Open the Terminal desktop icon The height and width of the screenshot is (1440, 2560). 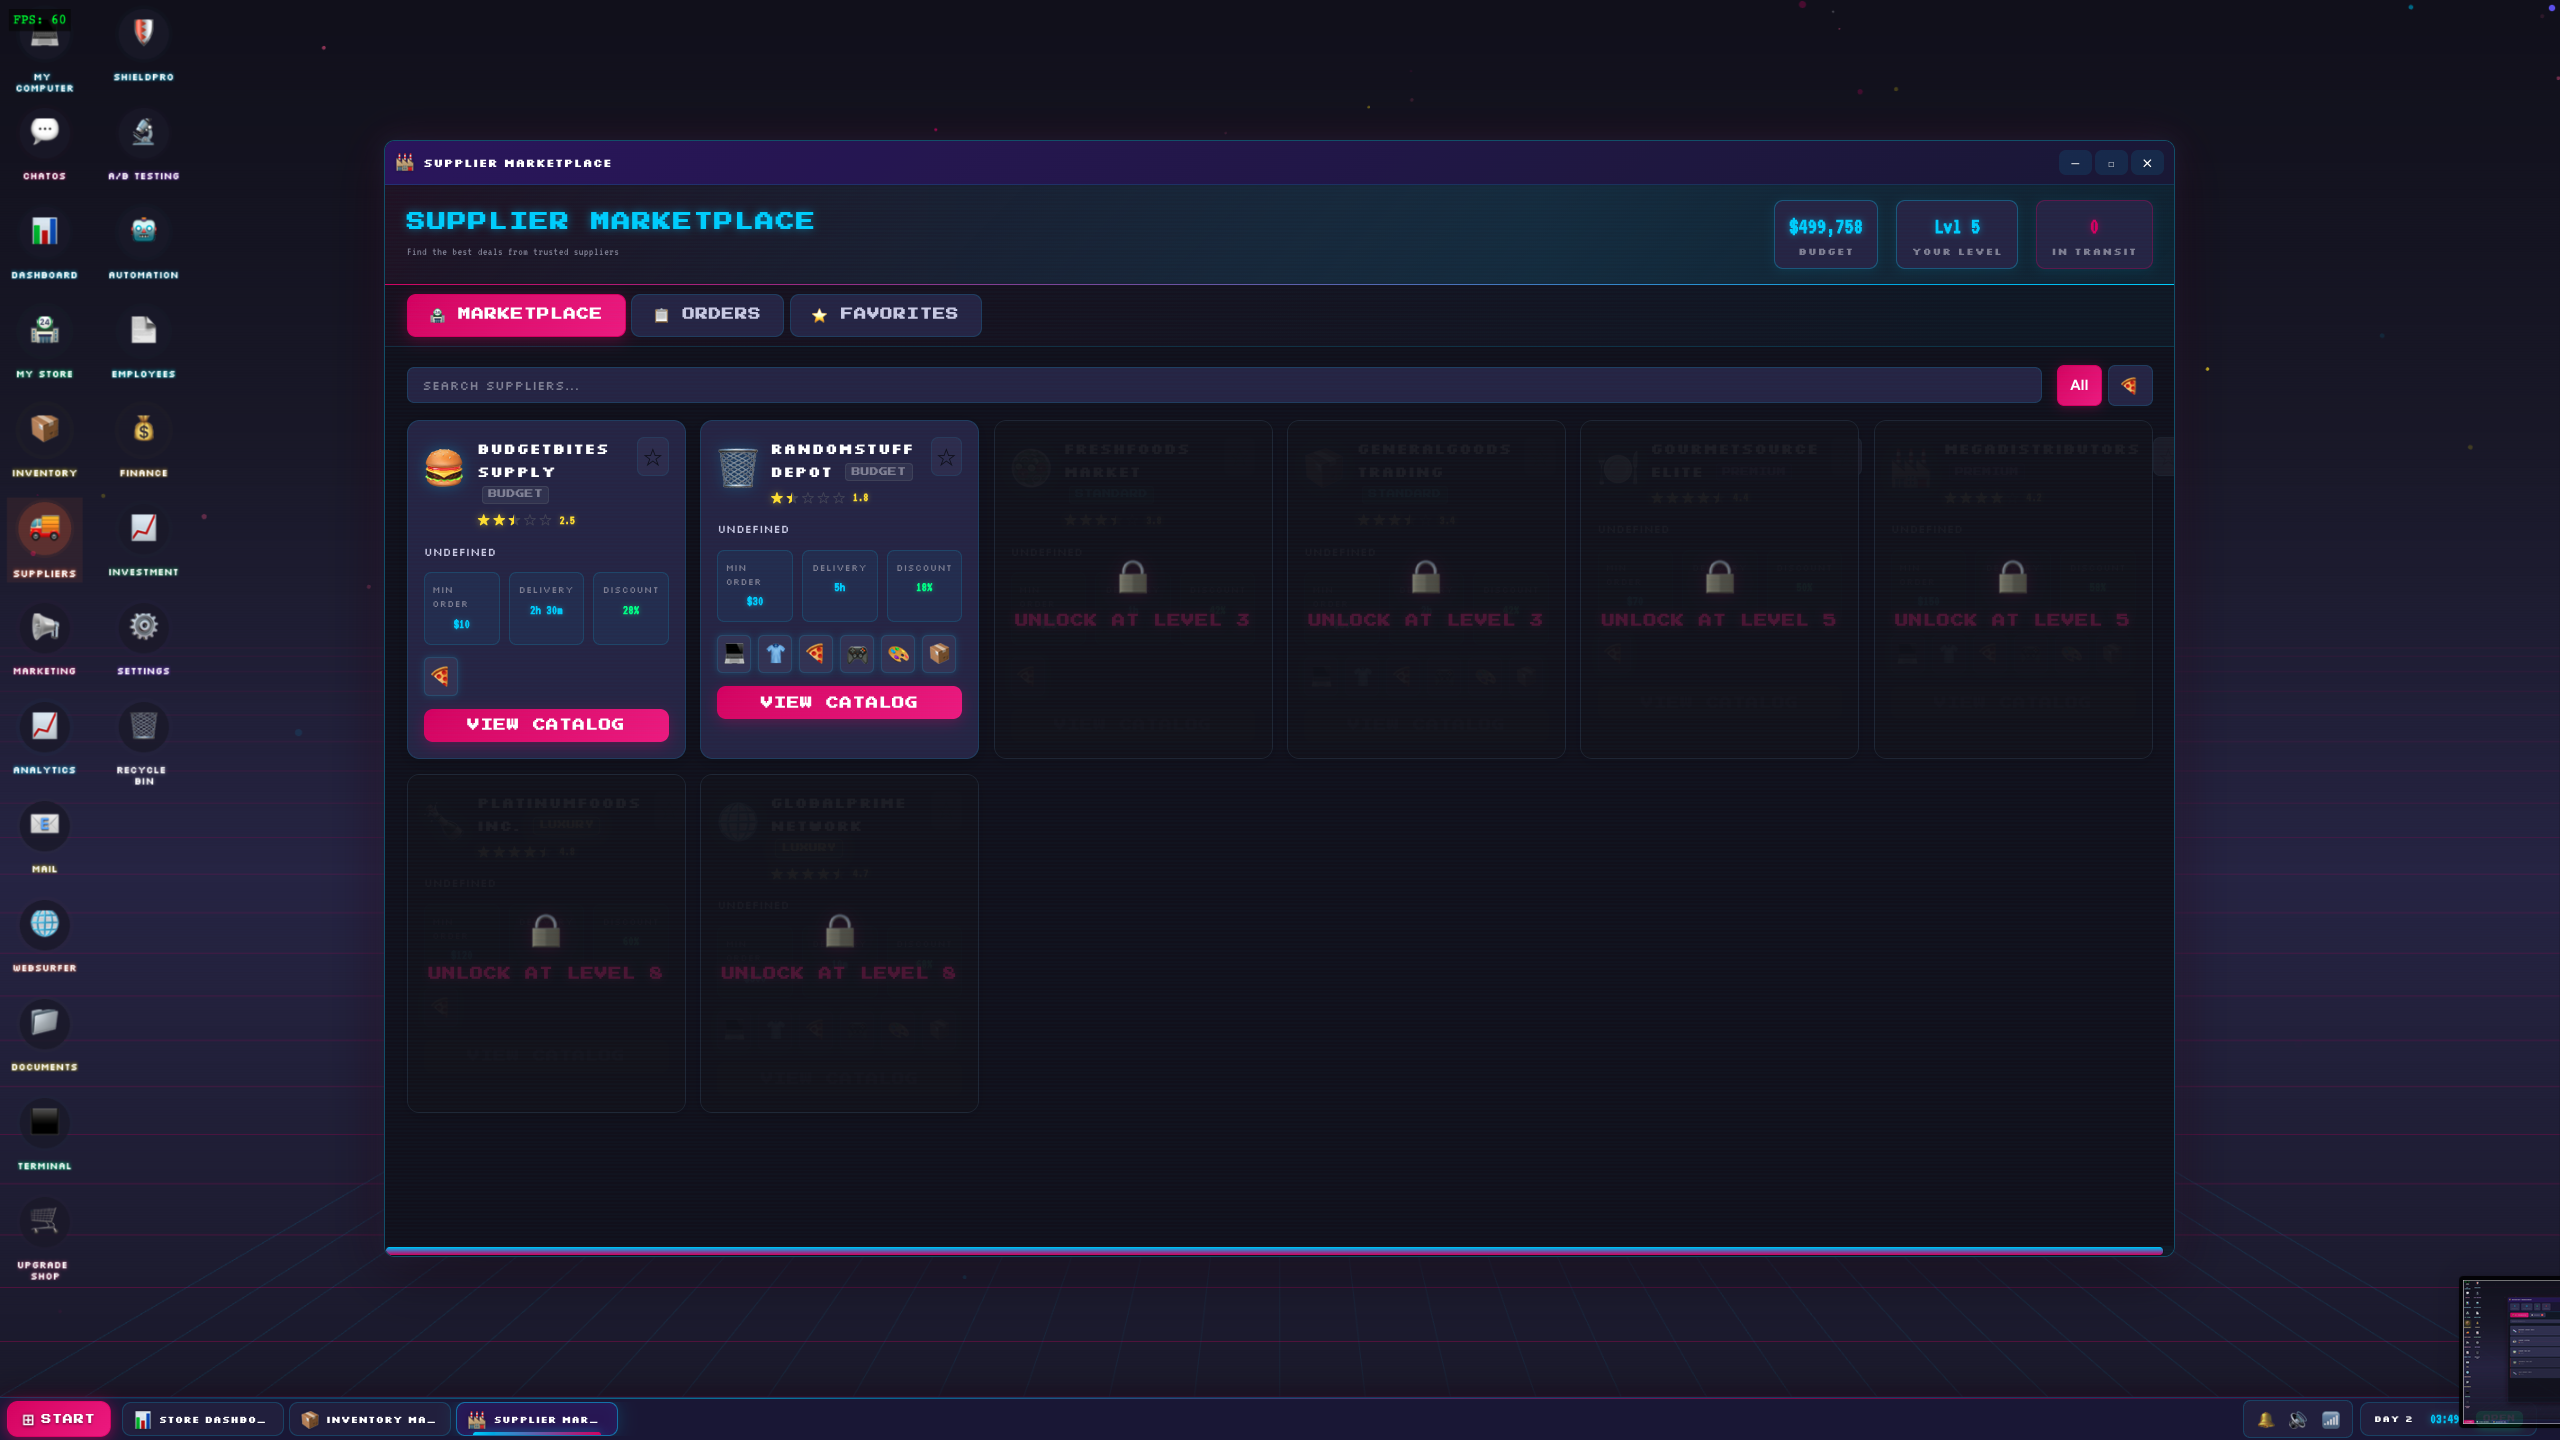pos(44,1123)
